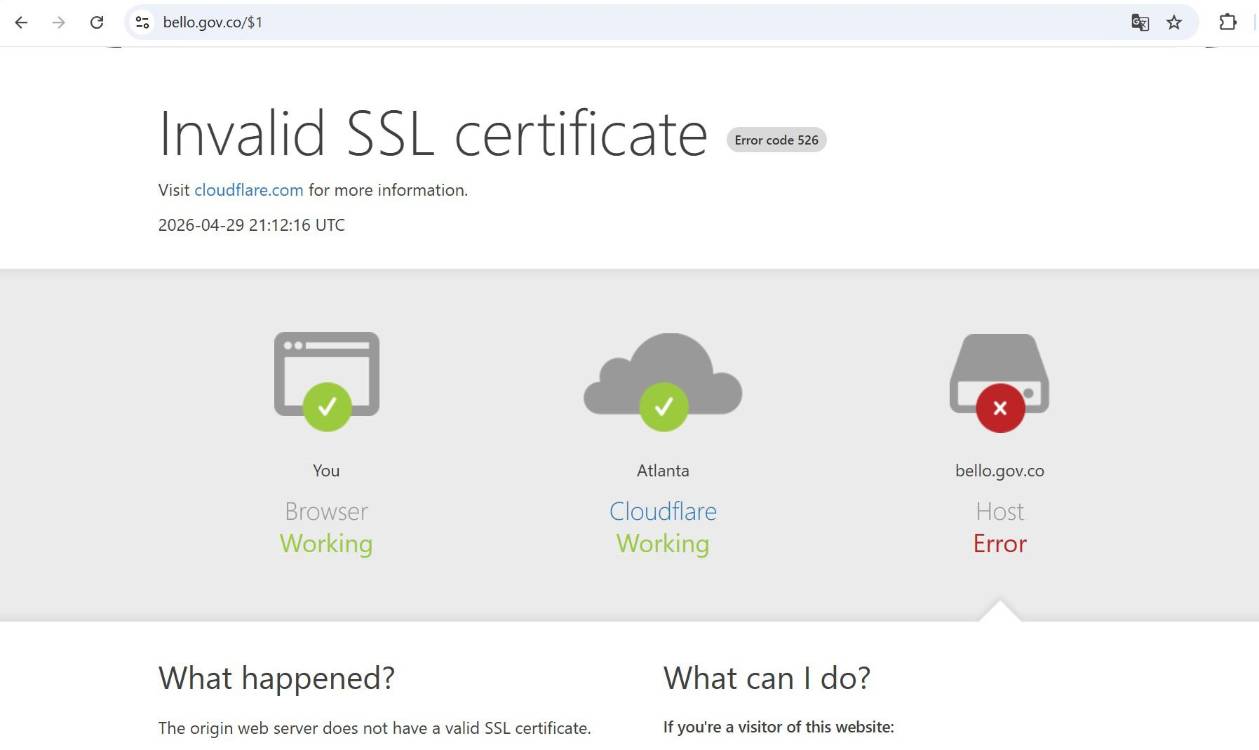Click the Invalid SSL certificate heading
This screenshot has width=1259, height=750.
click(x=432, y=133)
